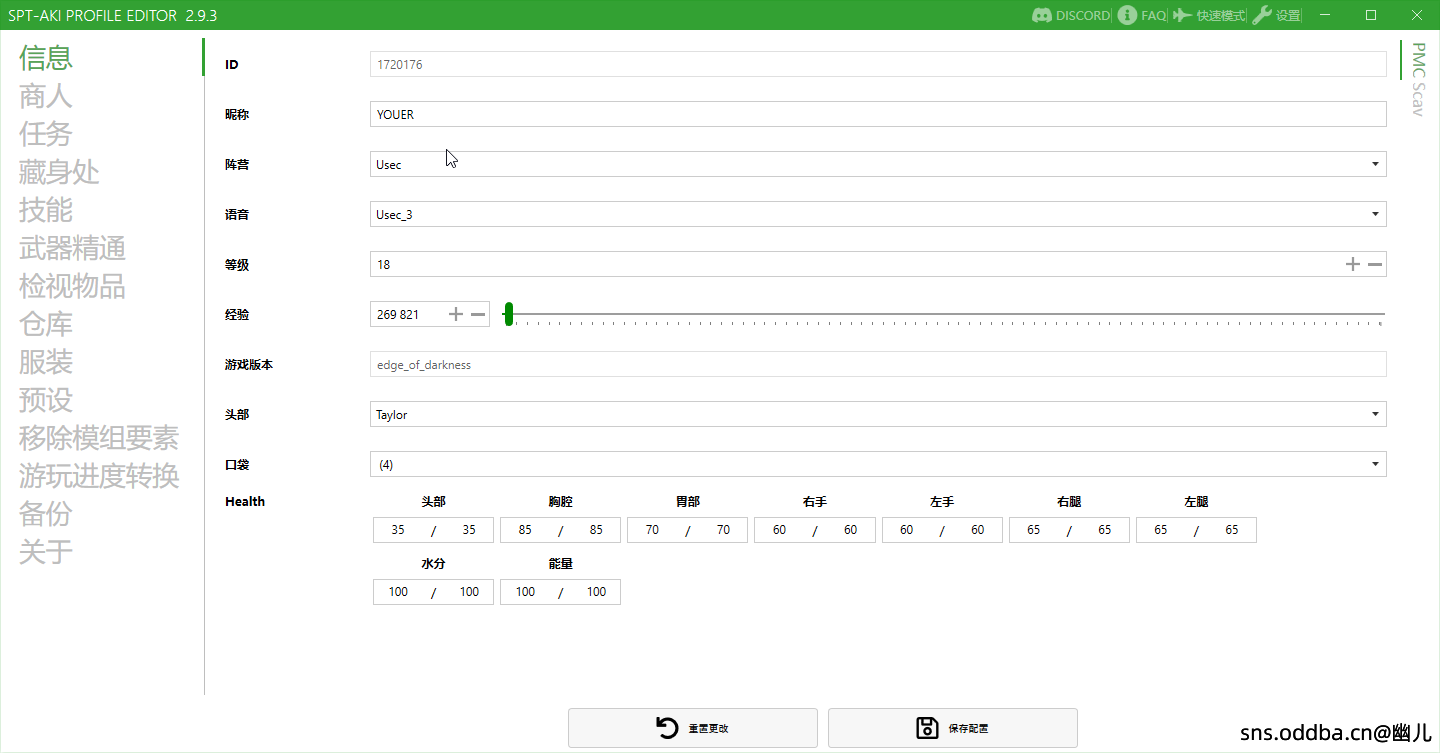Open the 藏身处 (Hideout) section
This screenshot has height=753, width=1440.
[60, 172]
